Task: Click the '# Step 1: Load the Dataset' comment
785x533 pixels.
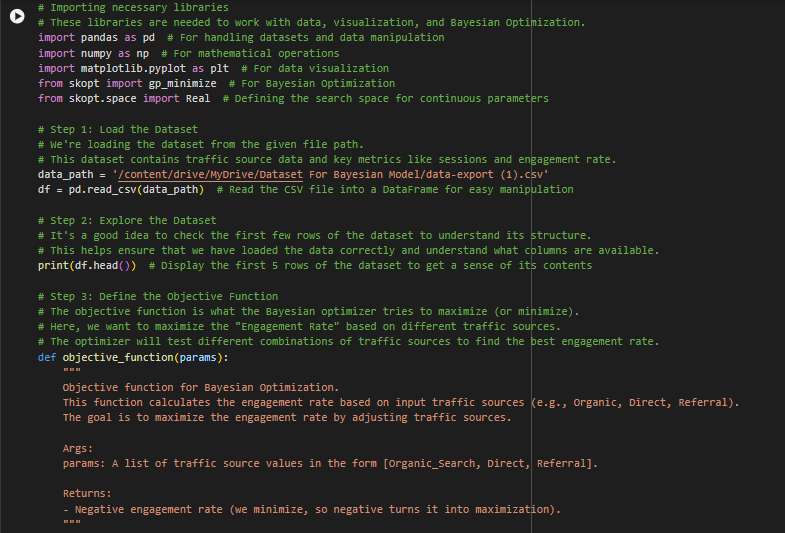Action: click(x=118, y=129)
